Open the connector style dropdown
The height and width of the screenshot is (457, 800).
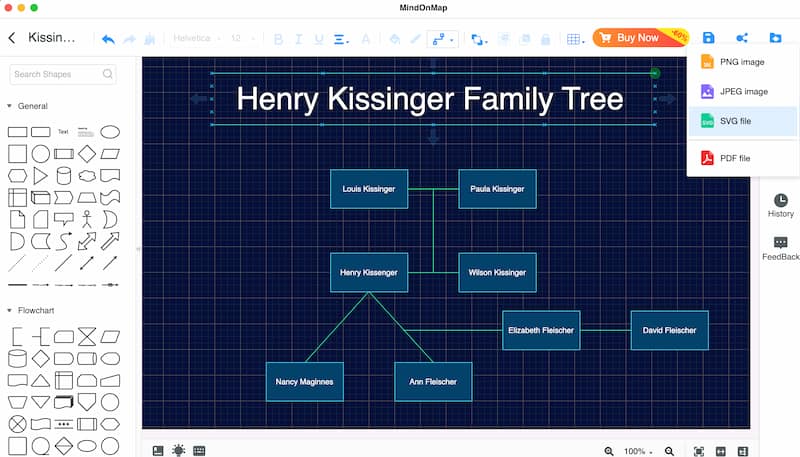[442, 39]
